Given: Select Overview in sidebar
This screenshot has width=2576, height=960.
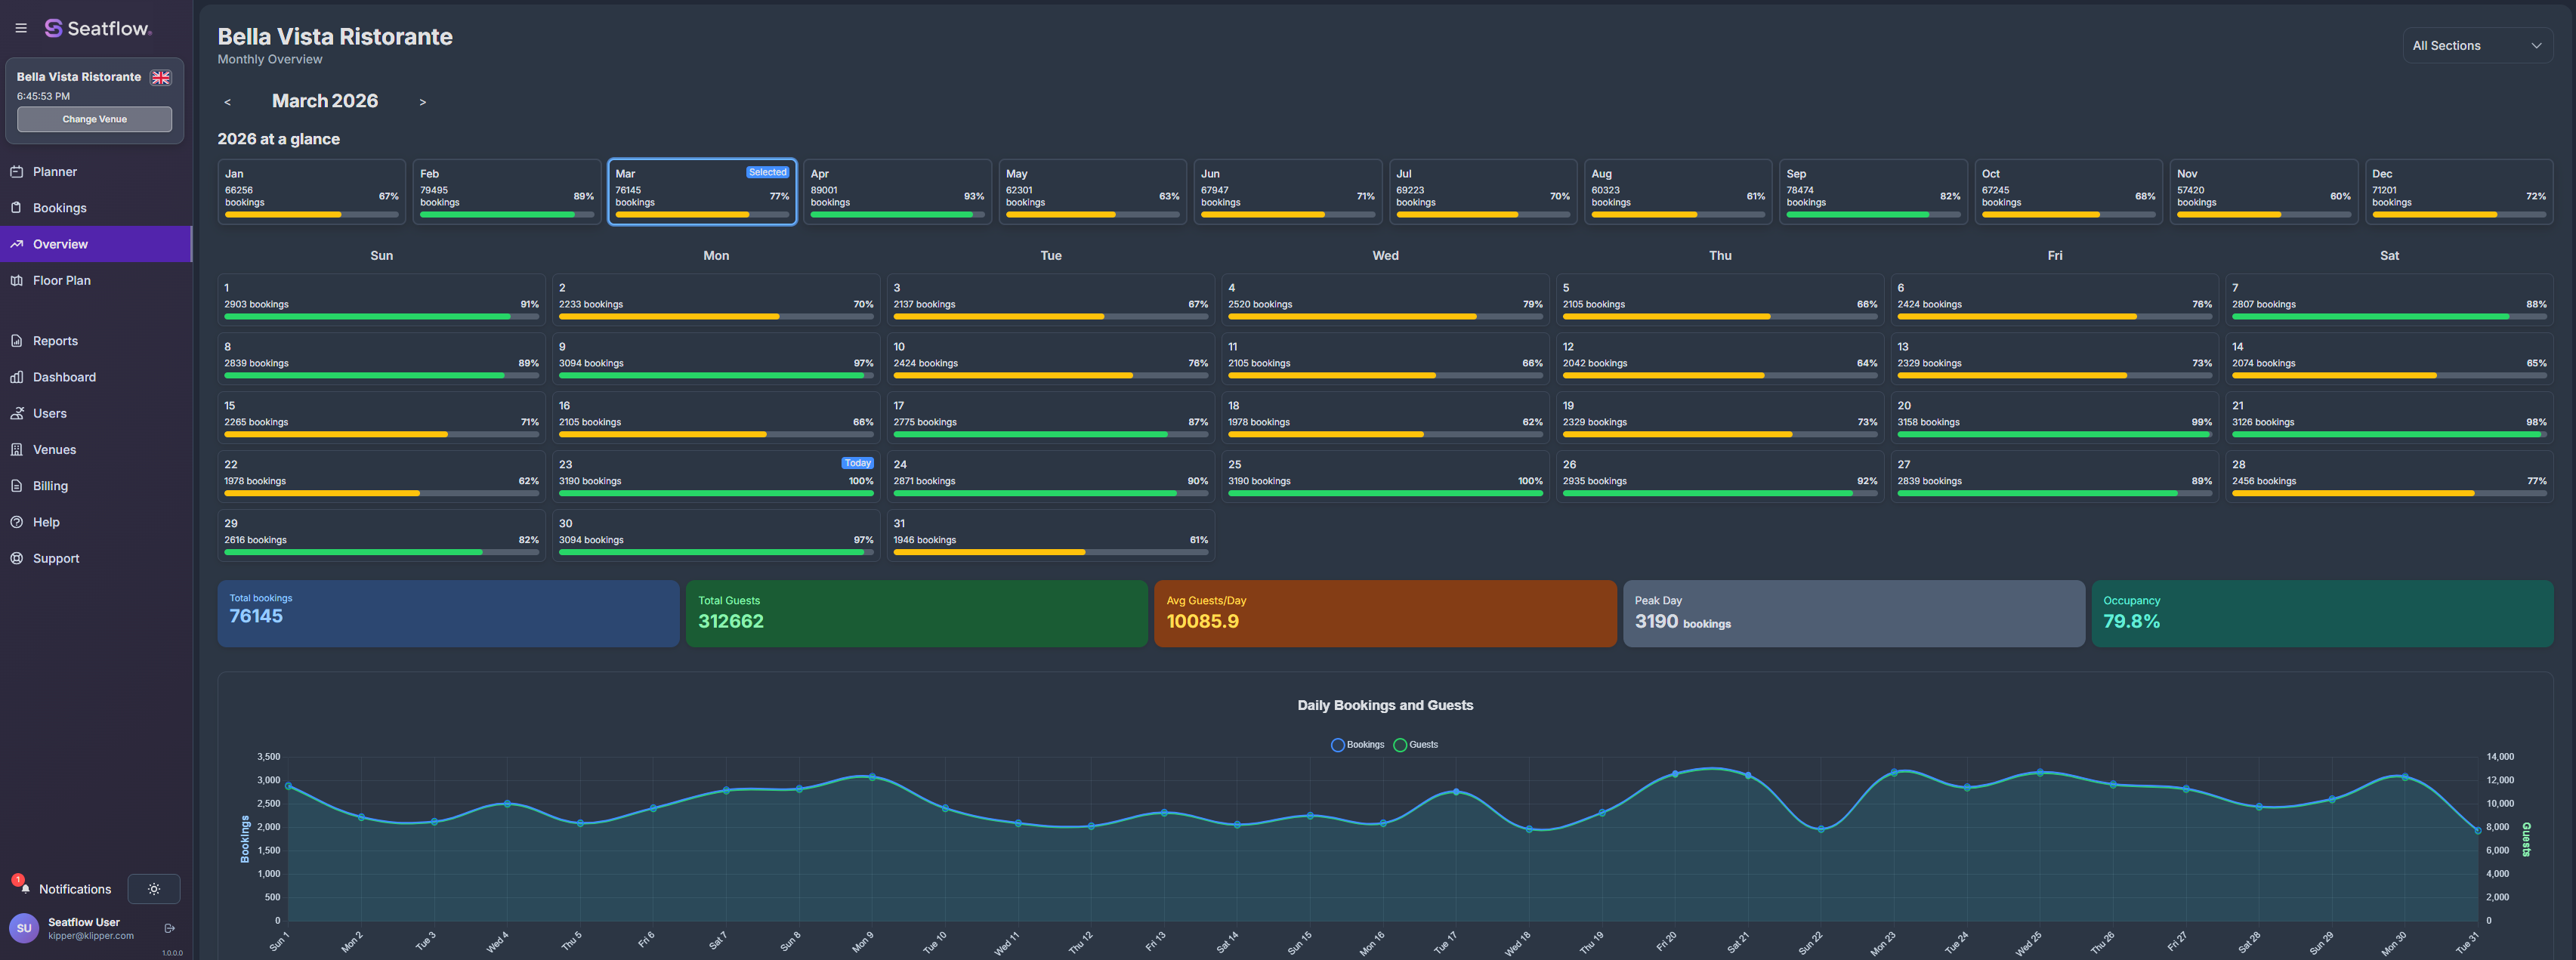Looking at the screenshot, I should [x=96, y=244].
